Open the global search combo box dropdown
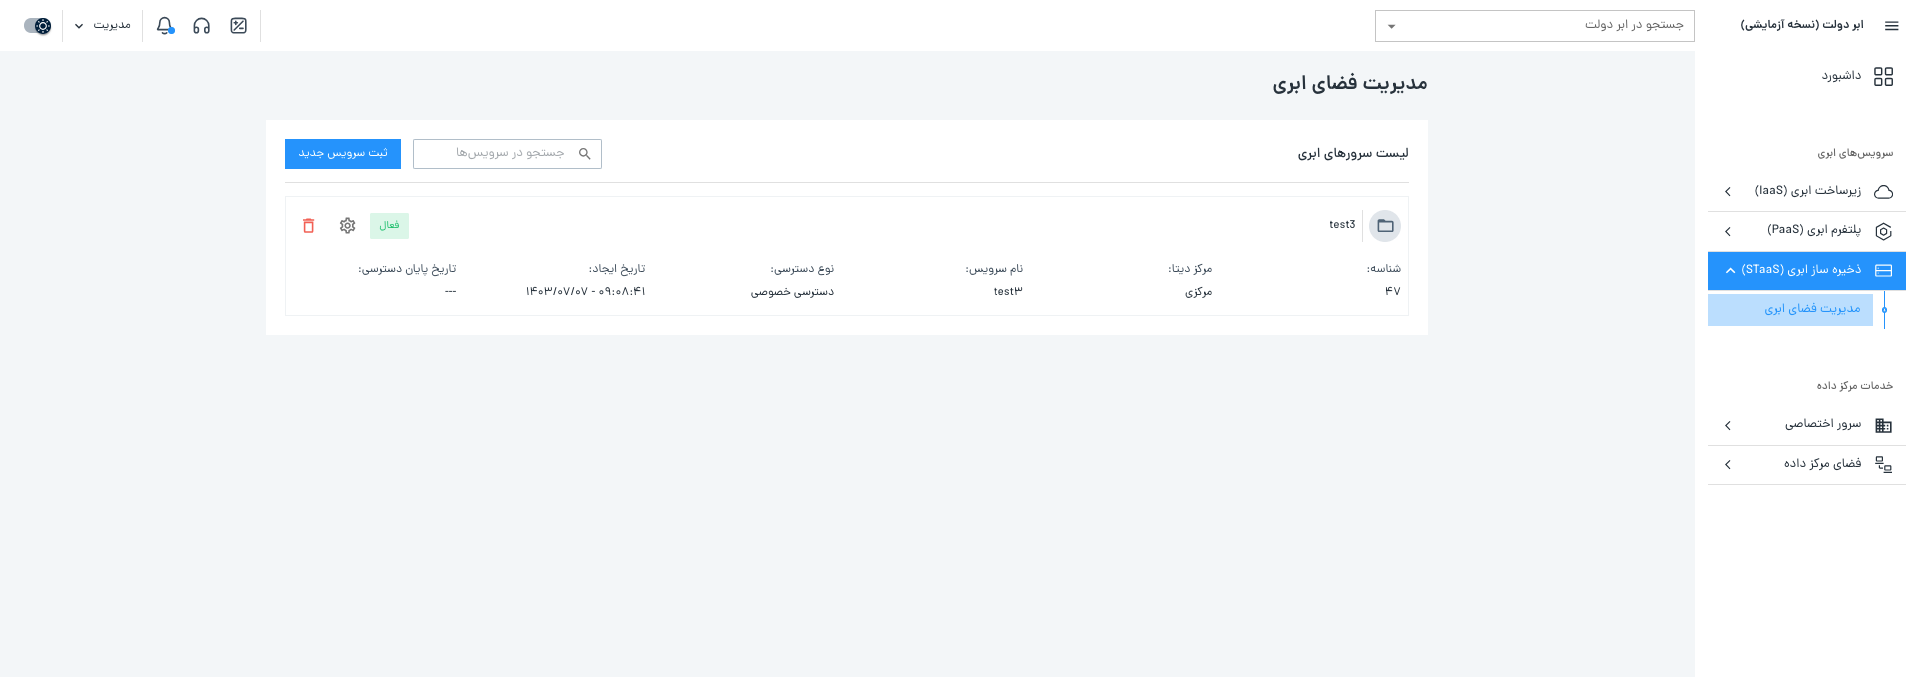This screenshot has width=1917, height=677. (1391, 26)
